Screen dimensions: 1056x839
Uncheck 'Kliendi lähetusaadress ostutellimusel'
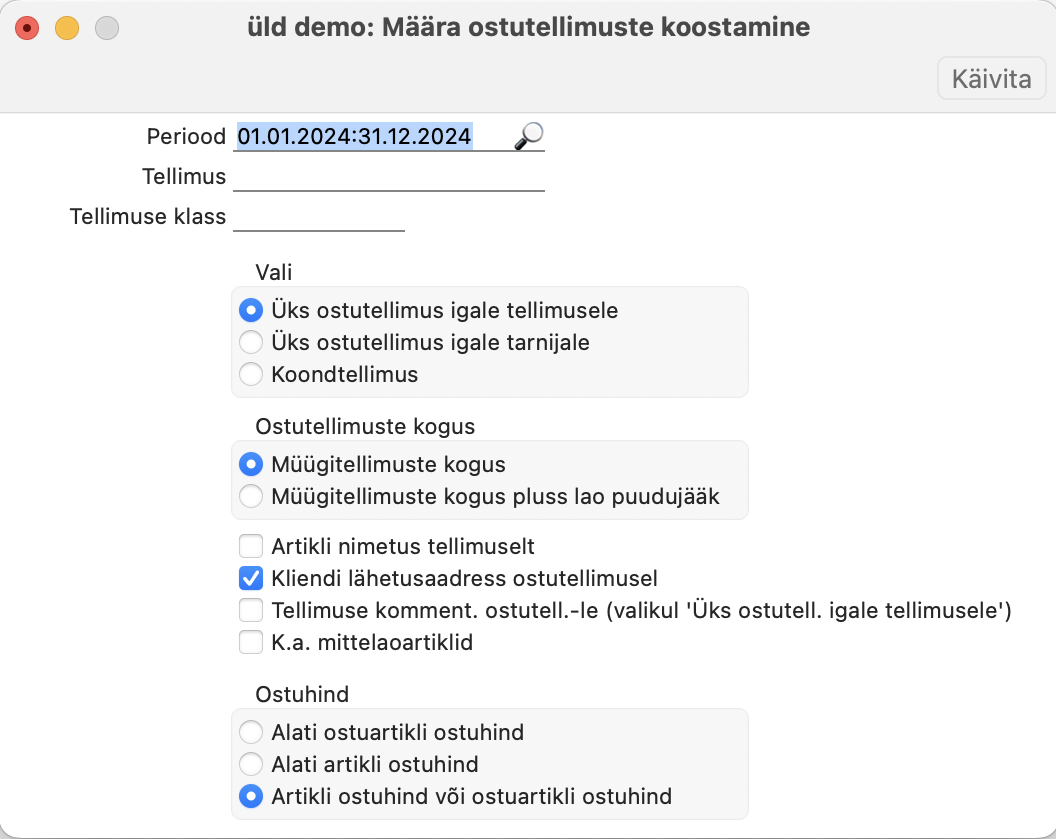(251, 578)
